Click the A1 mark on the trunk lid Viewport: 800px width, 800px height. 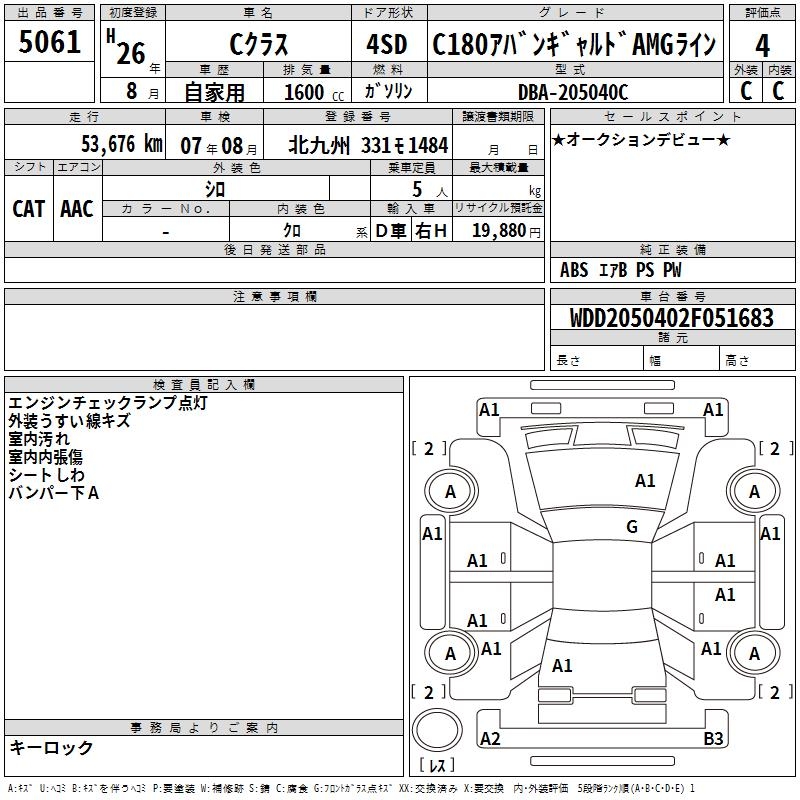(562, 666)
